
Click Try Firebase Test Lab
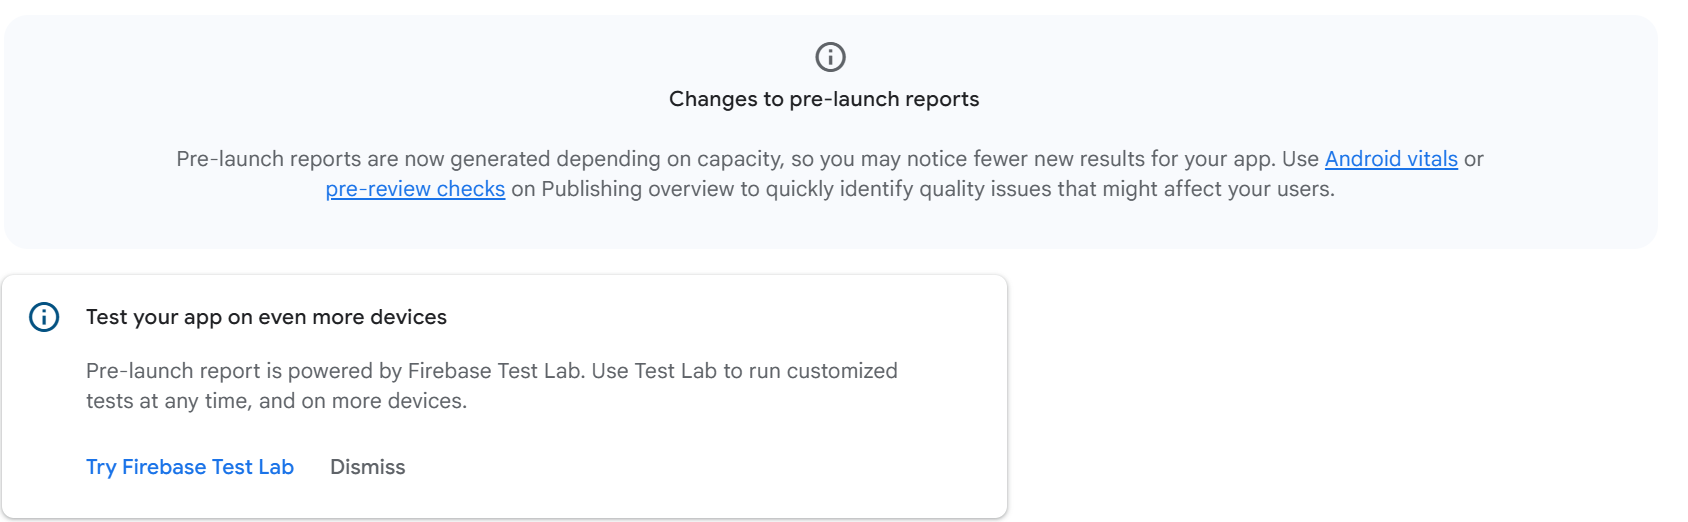click(x=190, y=467)
